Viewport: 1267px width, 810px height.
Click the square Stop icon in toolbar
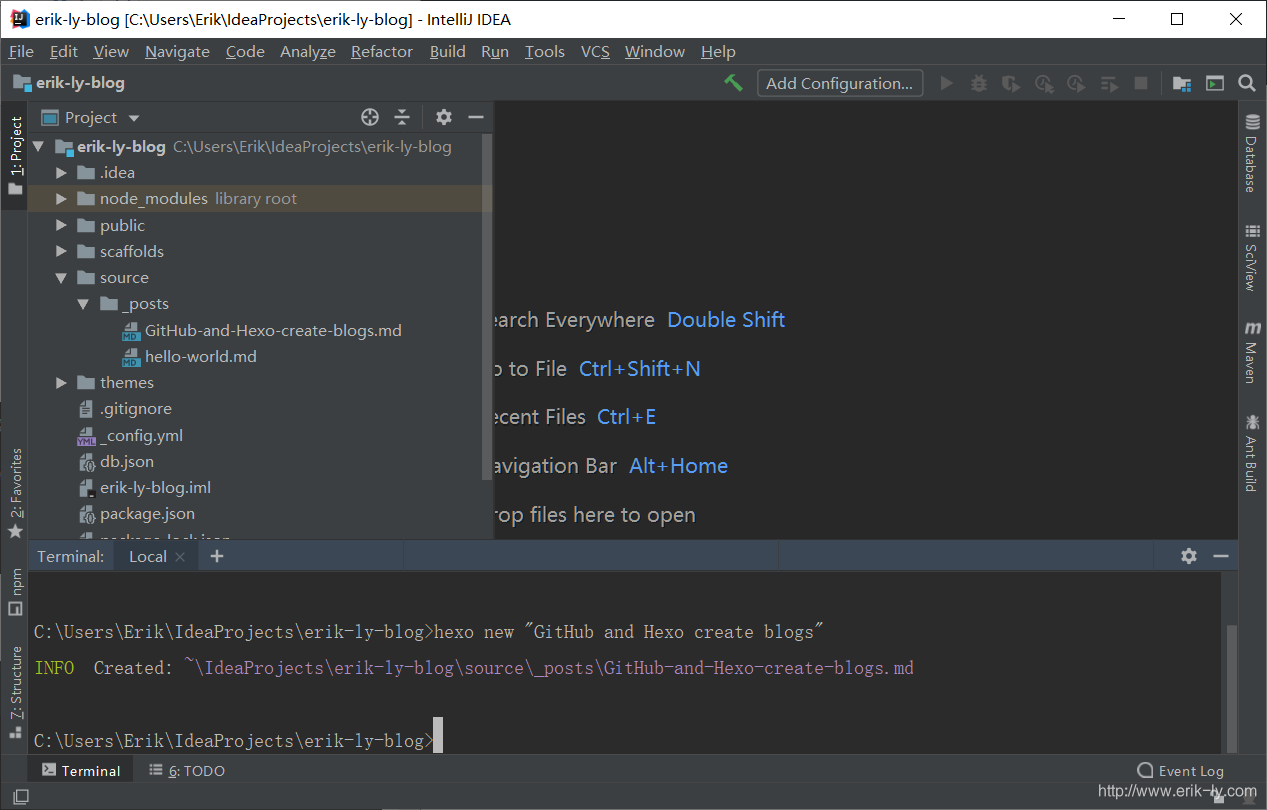point(1140,83)
